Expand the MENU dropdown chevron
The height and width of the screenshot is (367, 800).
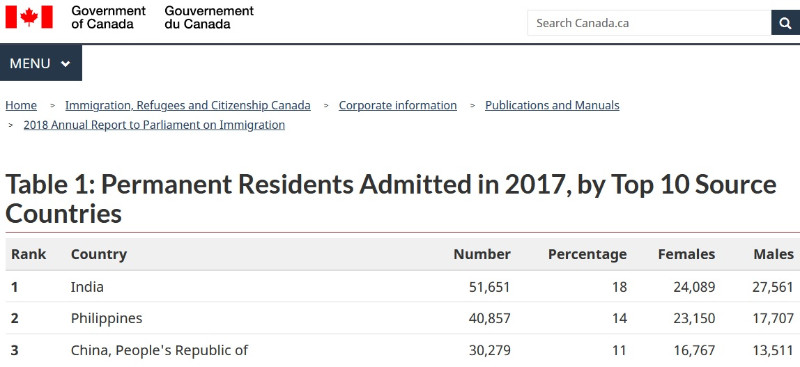(65, 64)
